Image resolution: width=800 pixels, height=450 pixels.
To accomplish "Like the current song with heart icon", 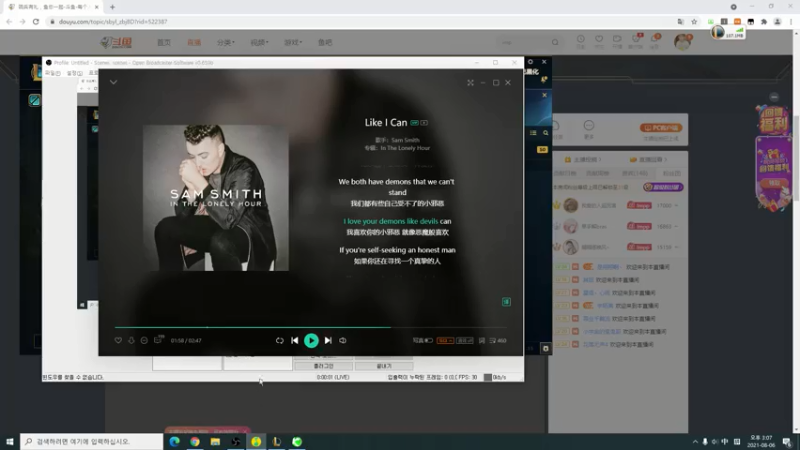I will tap(118, 340).
